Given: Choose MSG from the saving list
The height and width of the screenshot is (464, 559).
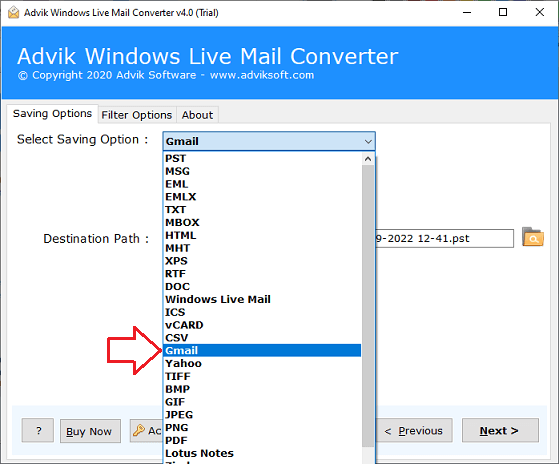Looking at the screenshot, I should (262, 171).
